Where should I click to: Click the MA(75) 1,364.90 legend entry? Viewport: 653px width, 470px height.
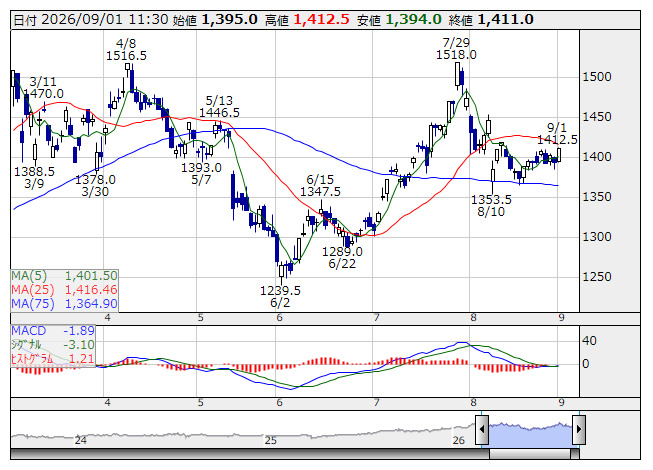(x=65, y=304)
